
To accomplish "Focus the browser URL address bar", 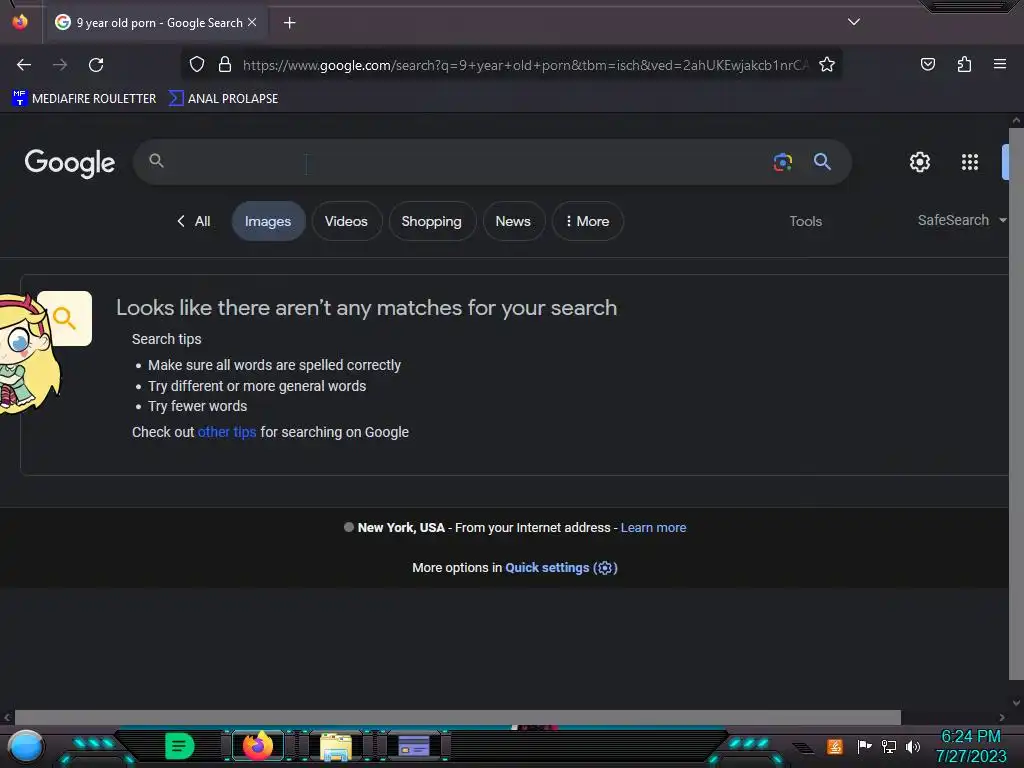I will [524, 65].
